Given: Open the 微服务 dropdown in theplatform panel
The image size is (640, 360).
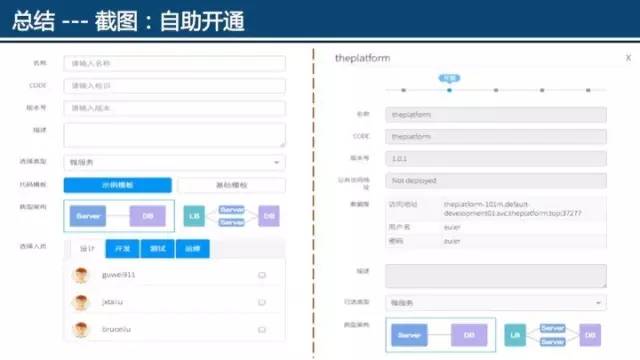Looking at the screenshot, I should (496, 303).
